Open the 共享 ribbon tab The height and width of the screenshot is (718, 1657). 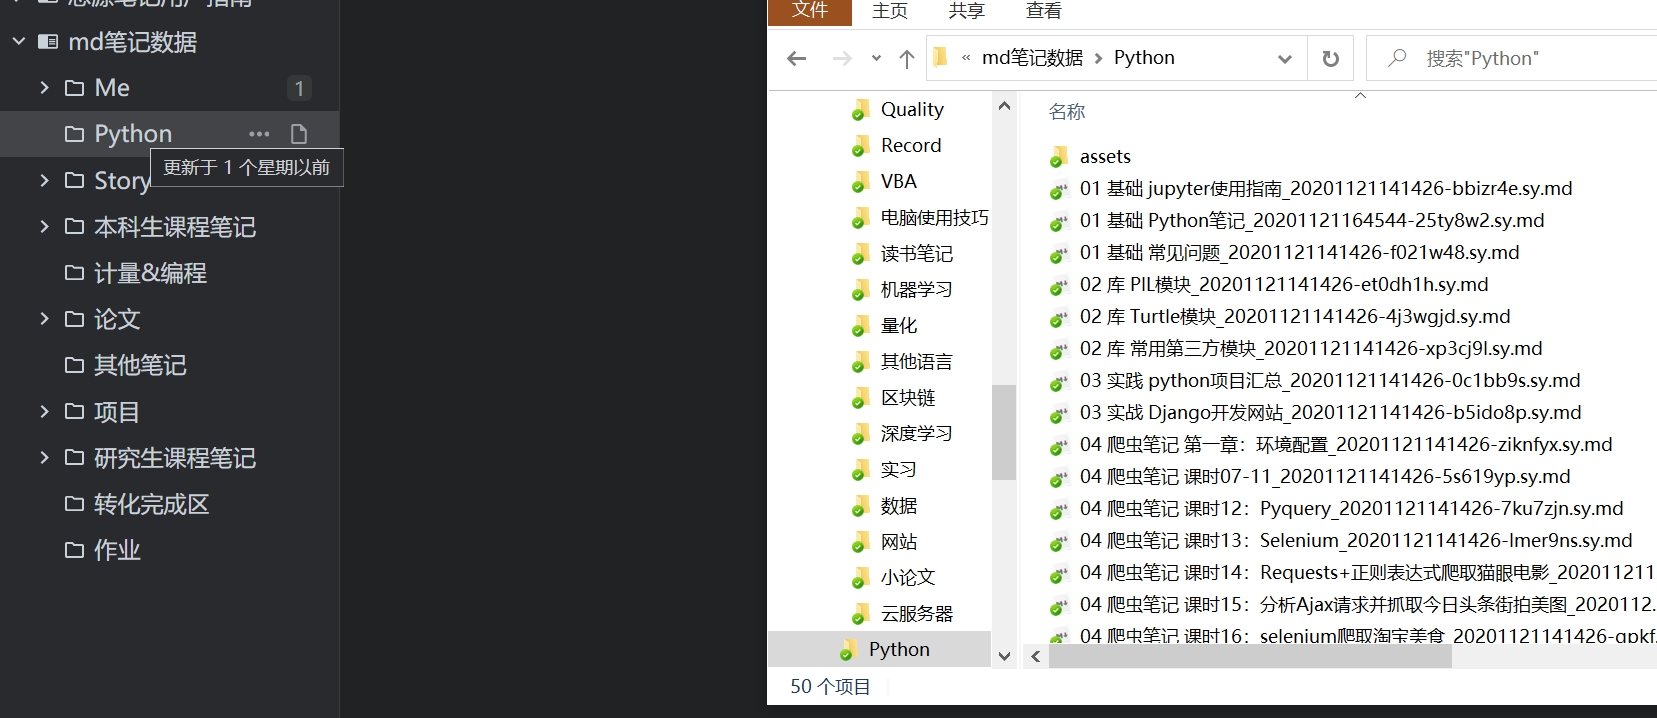click(967, 11)
